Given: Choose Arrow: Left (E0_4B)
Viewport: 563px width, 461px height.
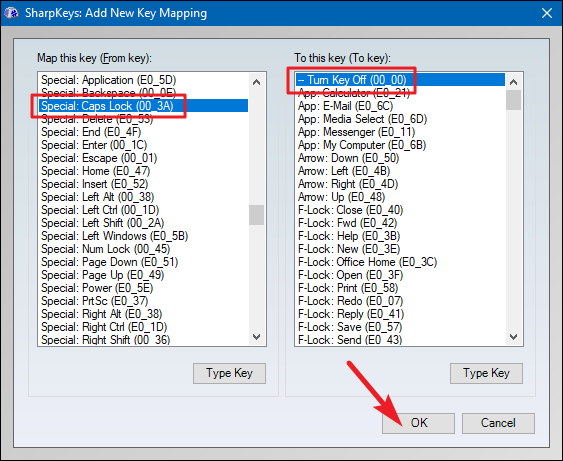Looking at the screenshot, I should pos(400,171).
